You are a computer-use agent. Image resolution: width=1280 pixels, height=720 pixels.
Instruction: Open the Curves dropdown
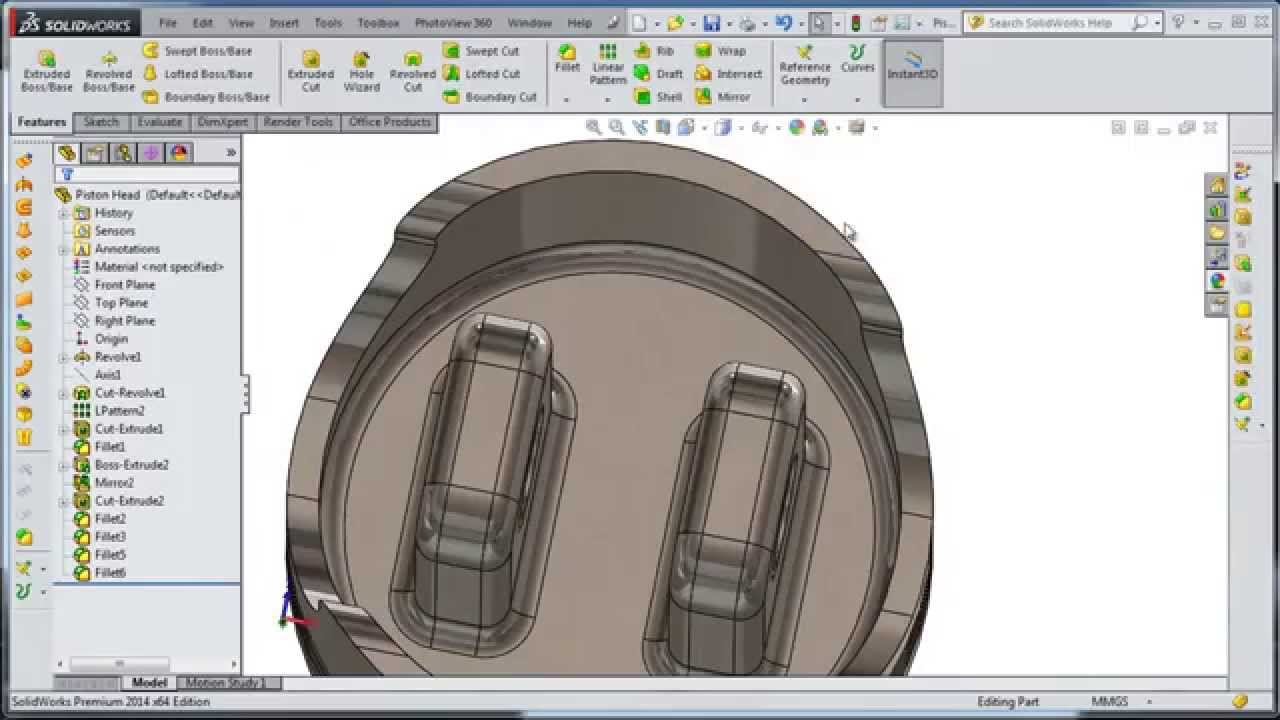point(857,99)
